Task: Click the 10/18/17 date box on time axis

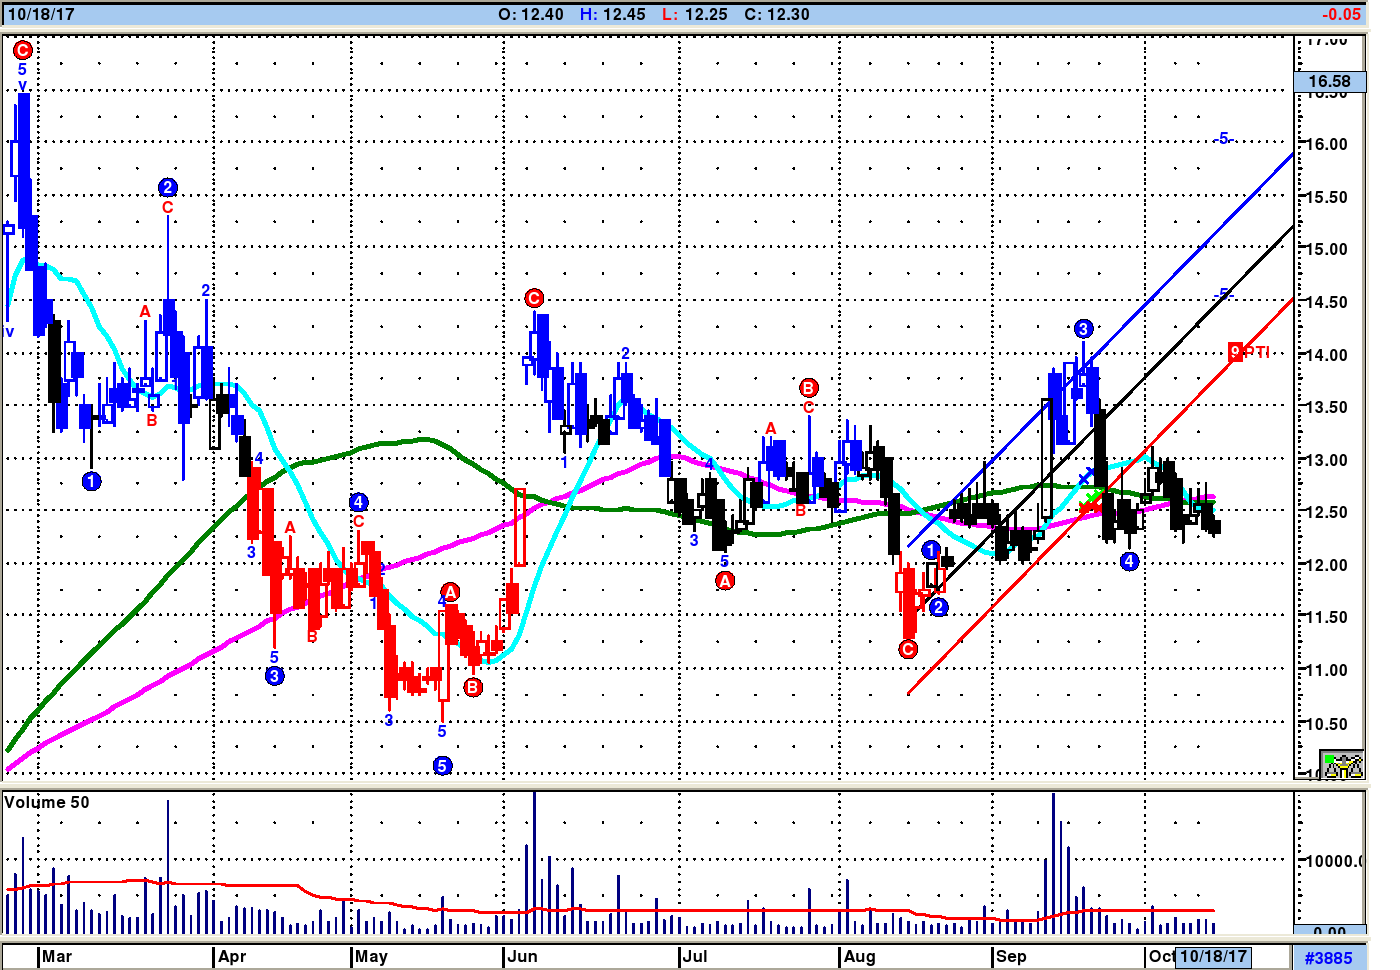Action: pyautogui.click(x=1213, y=956)
